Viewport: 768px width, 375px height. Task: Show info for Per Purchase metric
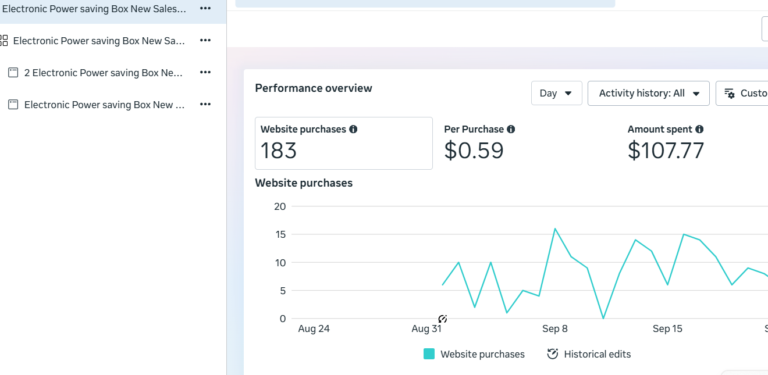click(511, 129)
